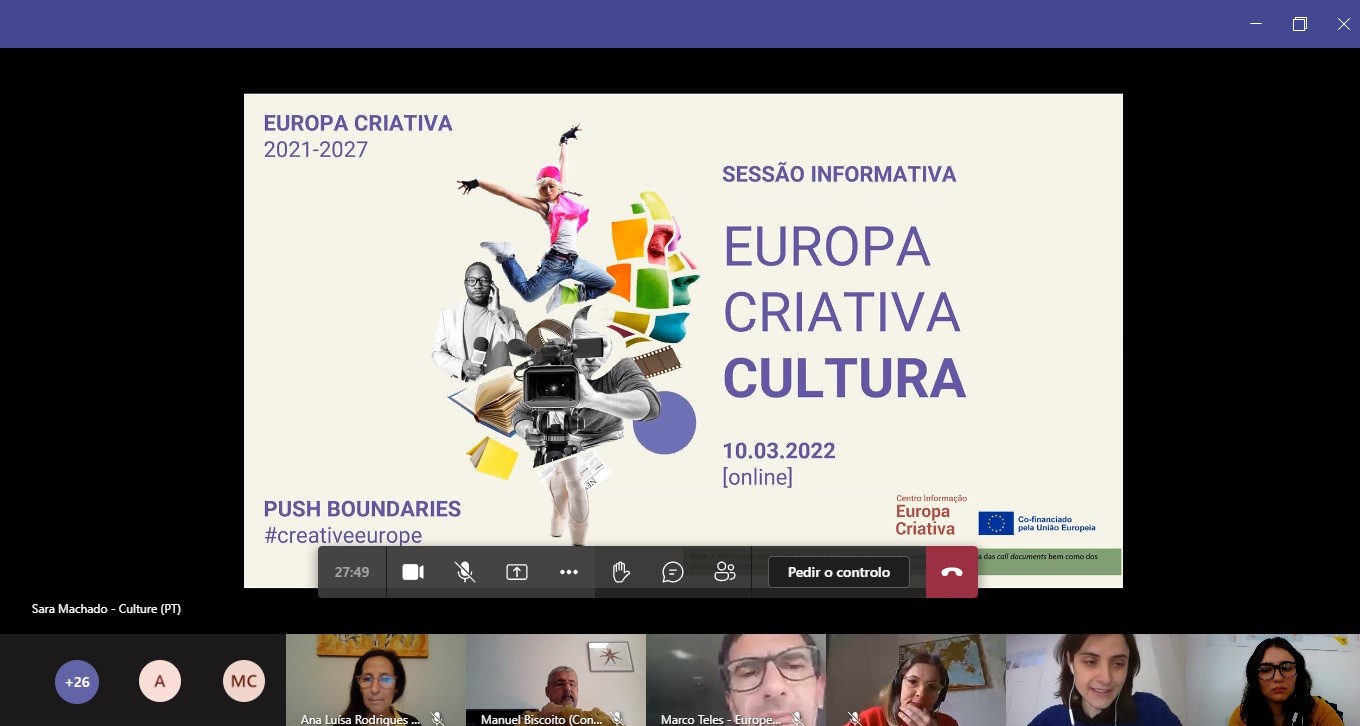
Task: Select Marco Teles video tile
Action: click(x=735, y=680)
